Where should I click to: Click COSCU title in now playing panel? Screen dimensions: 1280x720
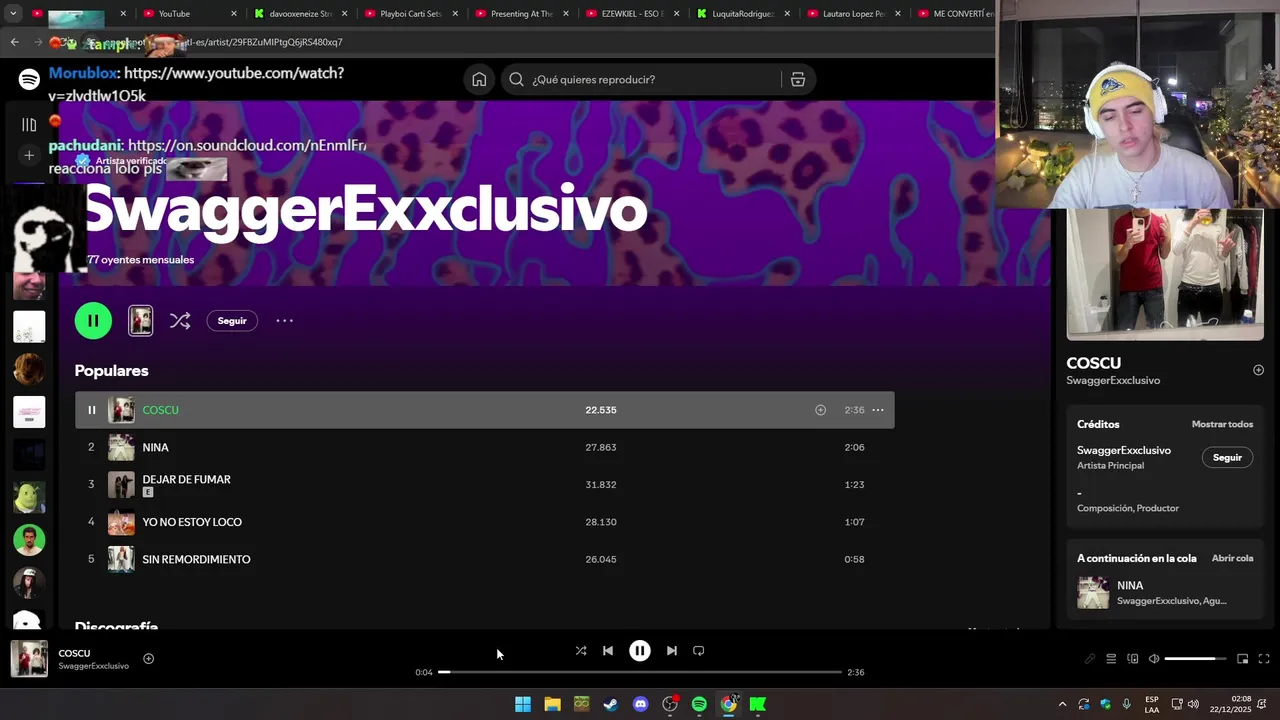(1093, 363)
